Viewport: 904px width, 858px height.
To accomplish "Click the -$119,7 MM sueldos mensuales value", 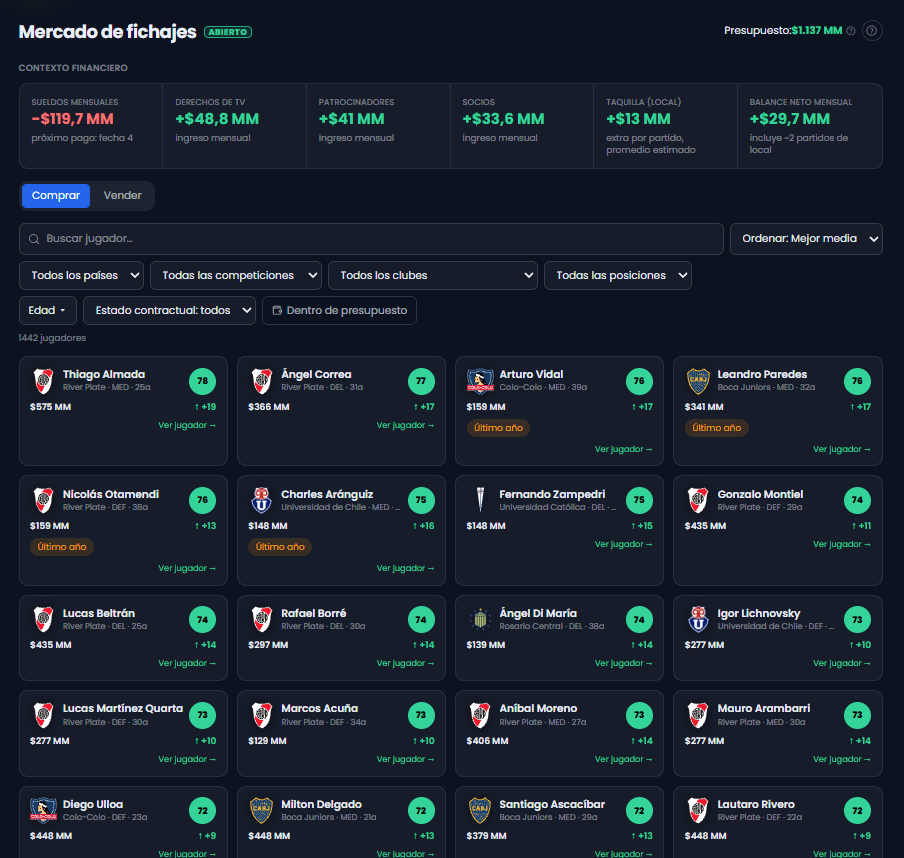I will (x=73, y=119).
